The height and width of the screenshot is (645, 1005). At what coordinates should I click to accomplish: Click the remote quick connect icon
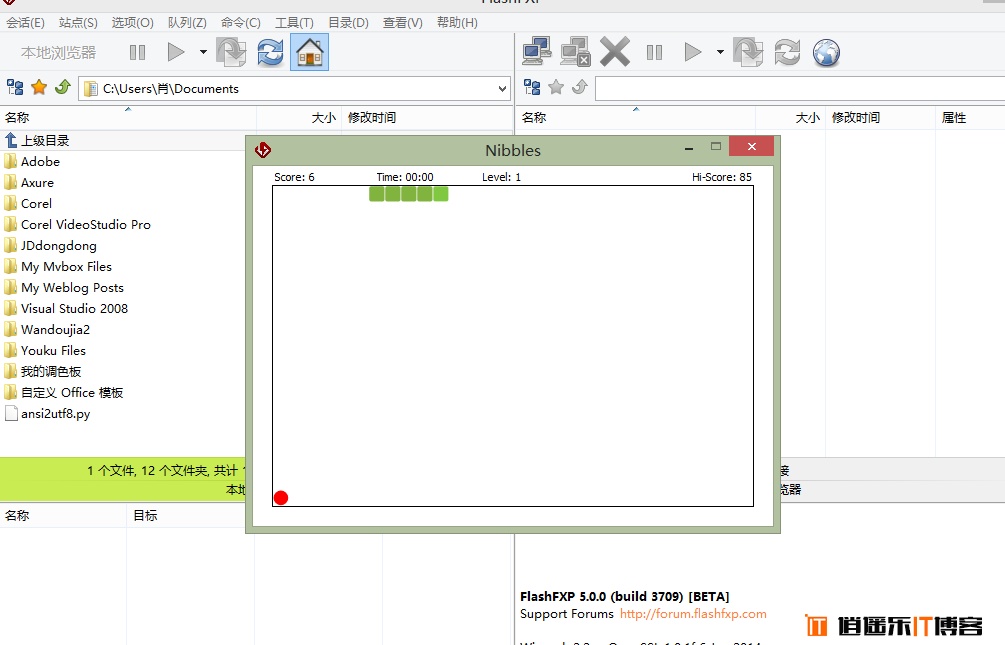(x=576, y=52)
